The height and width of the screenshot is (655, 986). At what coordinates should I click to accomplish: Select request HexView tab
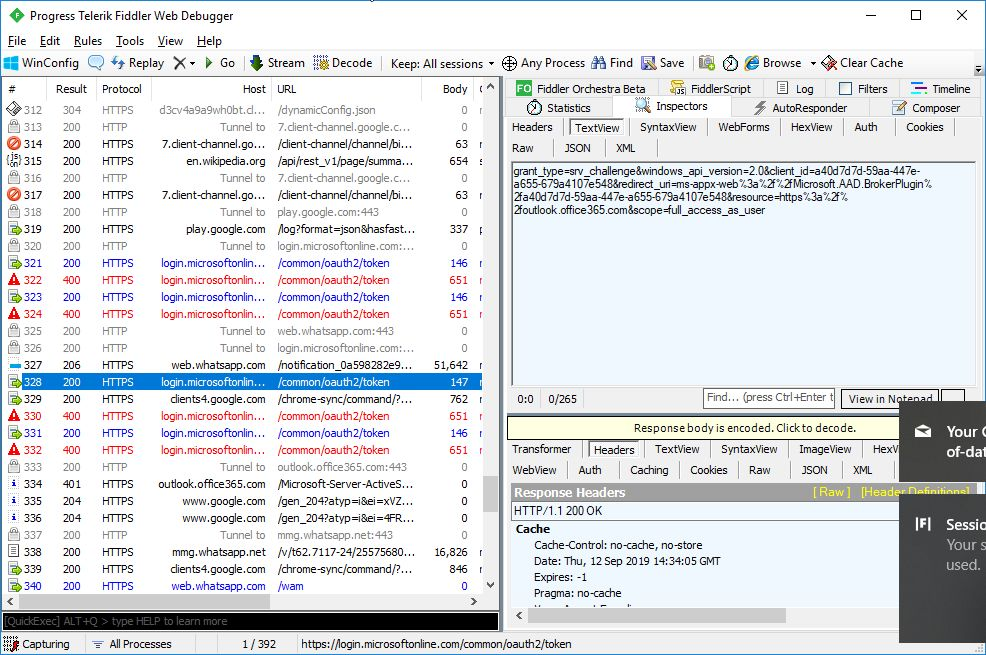[811, 127]
